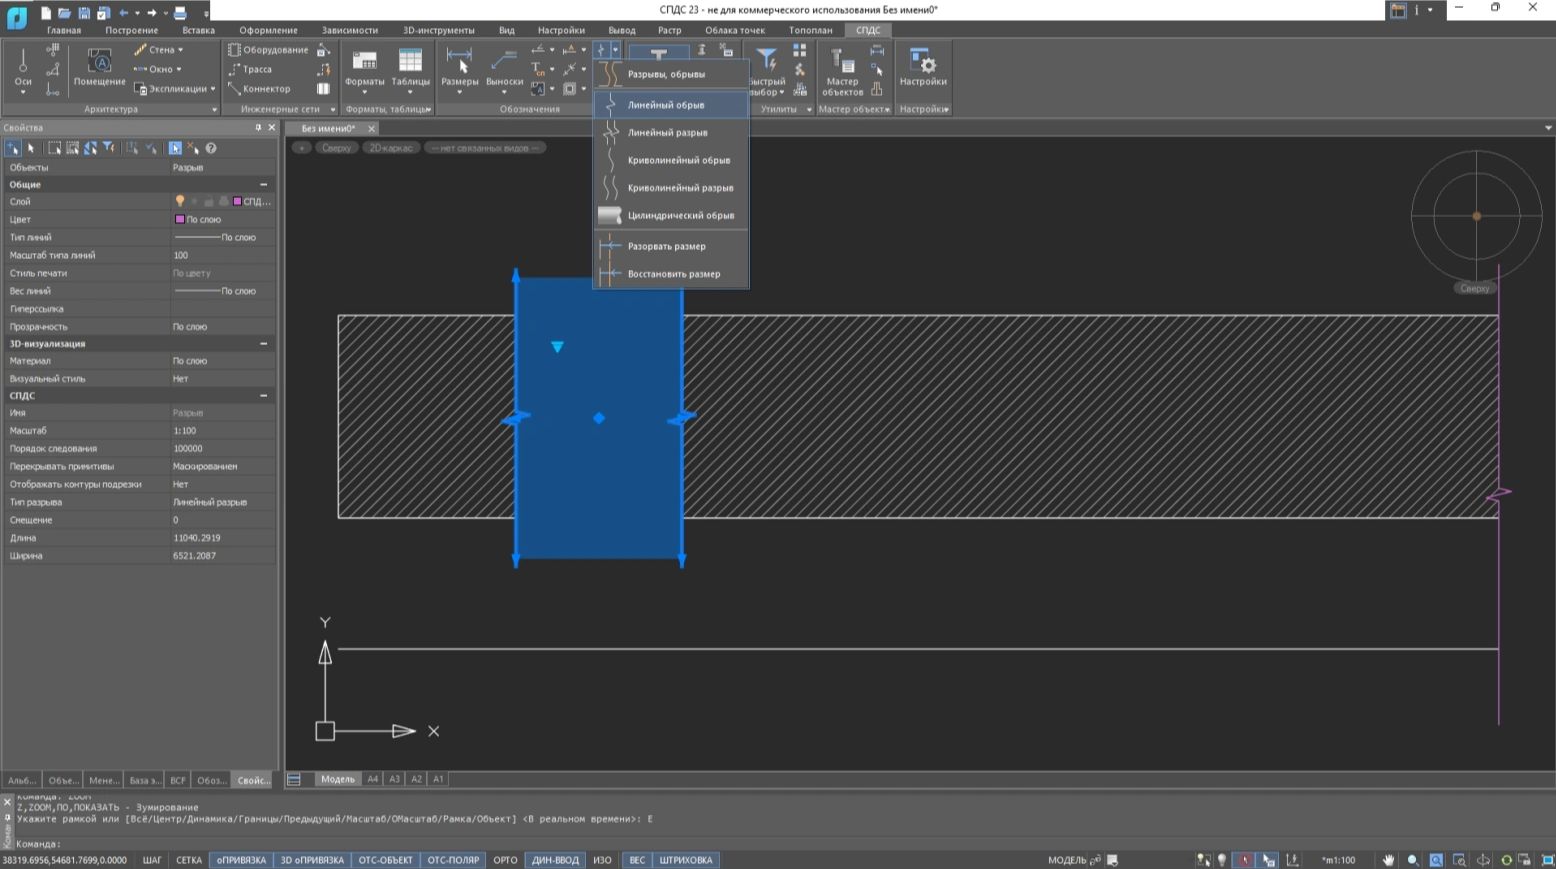Viewport: 1556px width, 869px height.
Task: Select Линейный обрыв from the dropdown list
Action: tap(666, 105)
